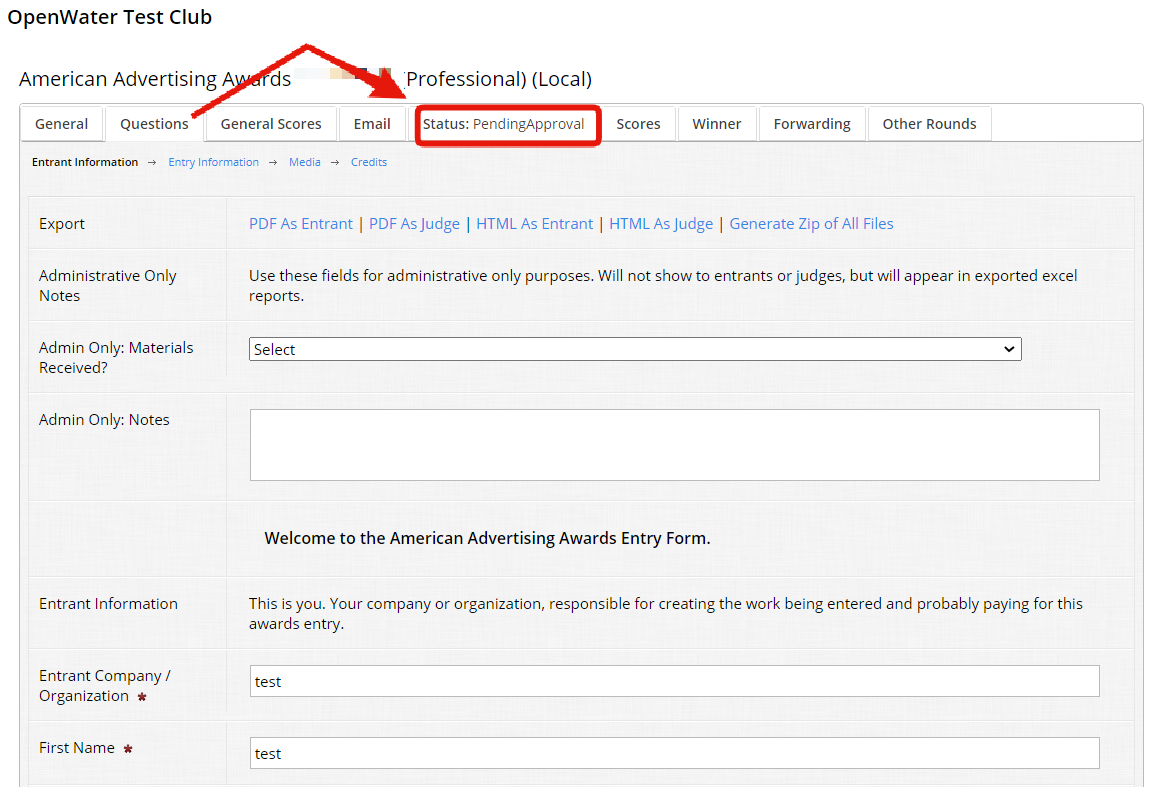Jump to Media section link
This screenshot has height=787, width=1160.
coord(305,162)
